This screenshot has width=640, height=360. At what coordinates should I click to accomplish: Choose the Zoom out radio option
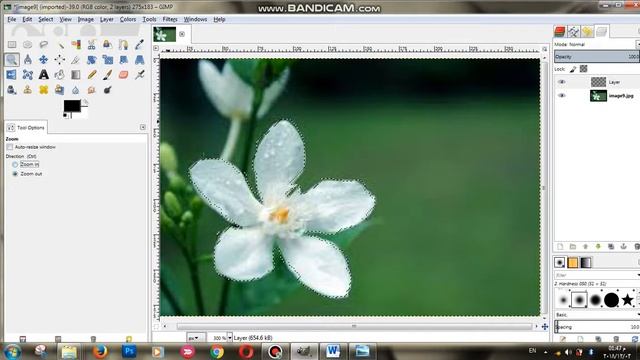[x=15, y=174]
